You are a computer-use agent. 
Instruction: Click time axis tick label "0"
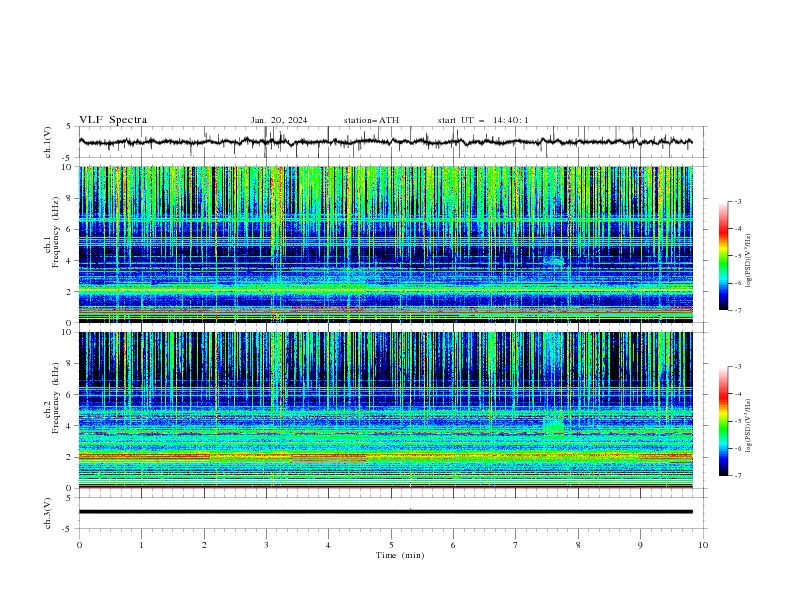pos(79,545)
